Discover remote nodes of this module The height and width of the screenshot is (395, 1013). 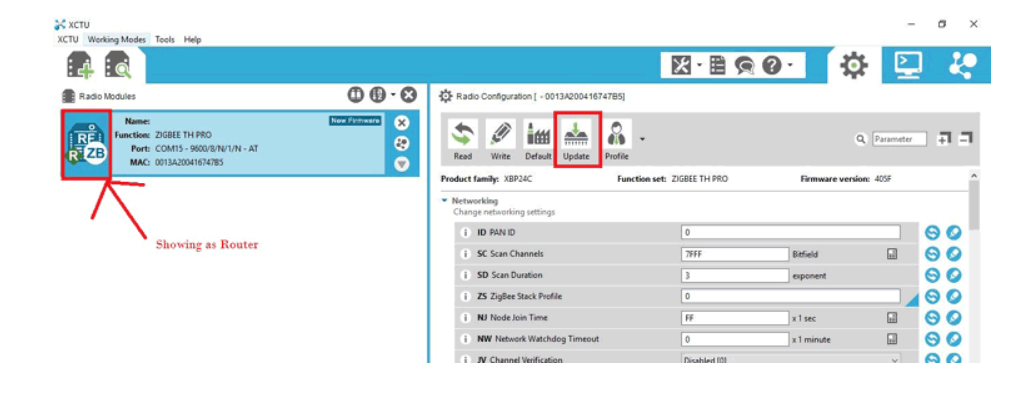402,144
